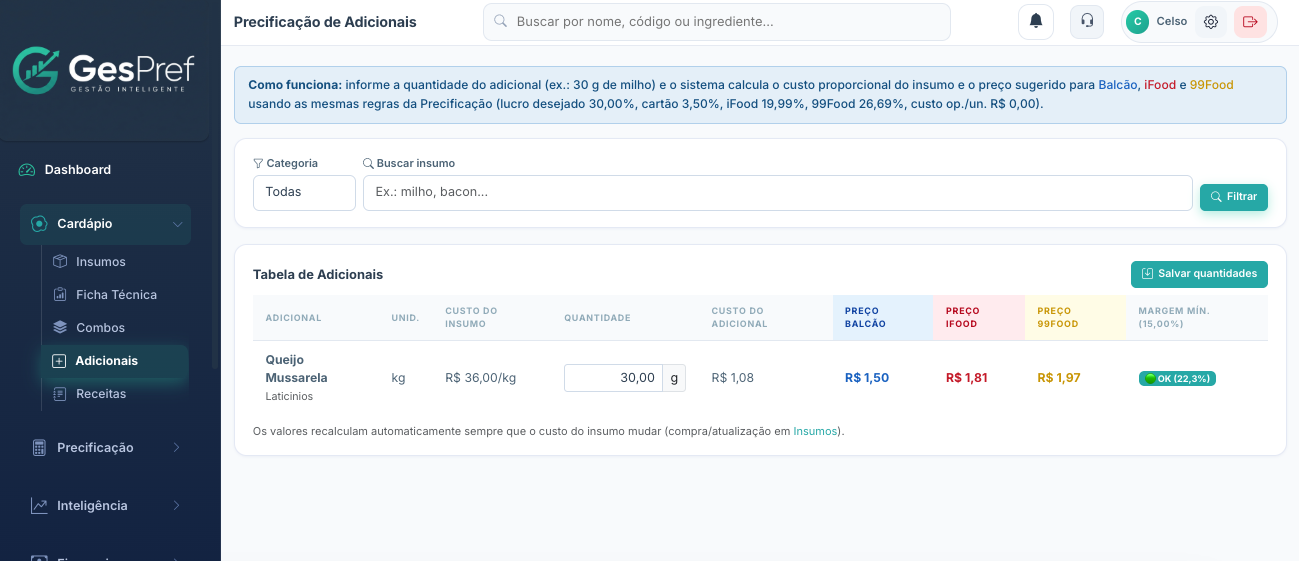Follow the Insumos link in footer note
Screen dimensions: 1299x561
click(x=816, y=432)
